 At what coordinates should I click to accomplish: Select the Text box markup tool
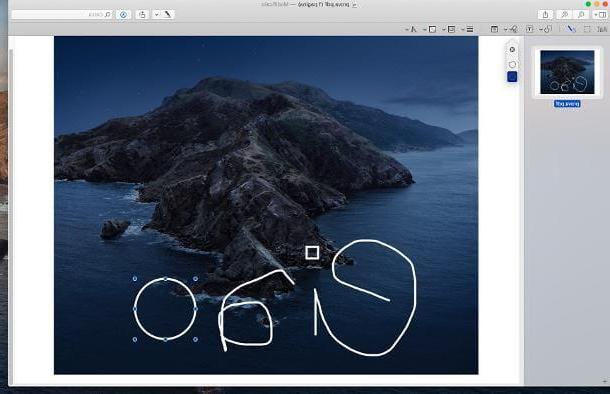(529, 29)
